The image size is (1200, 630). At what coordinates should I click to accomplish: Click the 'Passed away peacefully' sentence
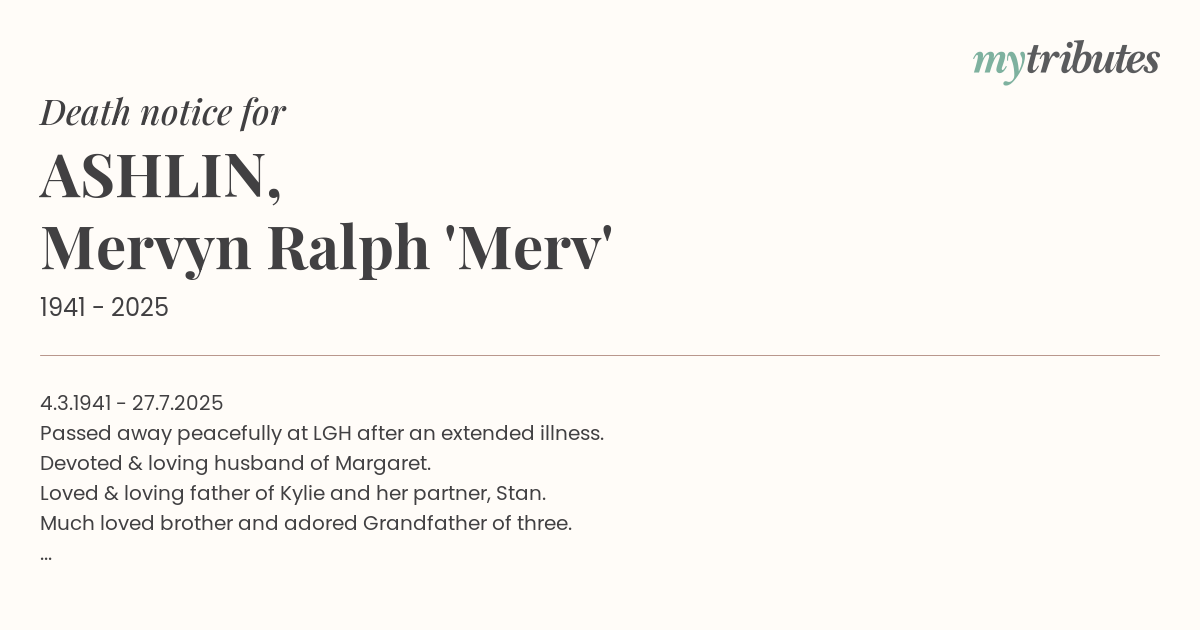322,433
